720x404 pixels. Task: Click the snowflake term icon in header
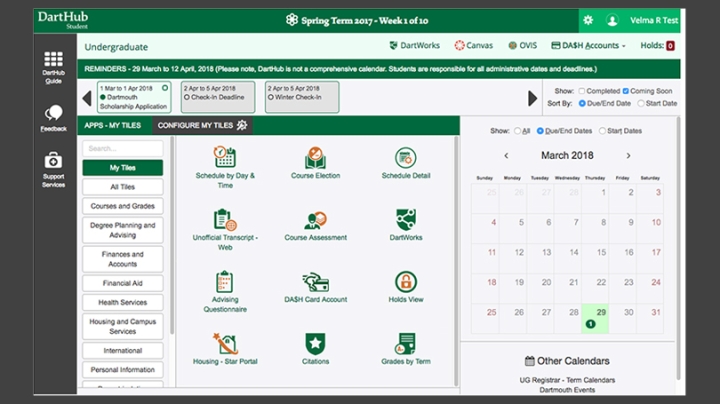(x=292, y=20)
